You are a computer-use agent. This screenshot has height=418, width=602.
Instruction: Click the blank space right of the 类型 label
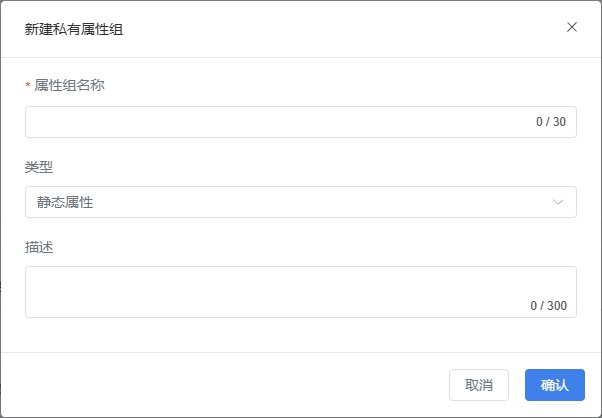(300, 167)
